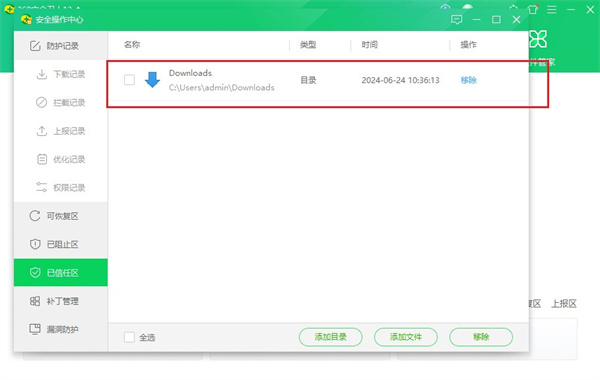Tick the checkbox for the Downloads row
The height and width of the screenshot is (380, 600).
129,80
